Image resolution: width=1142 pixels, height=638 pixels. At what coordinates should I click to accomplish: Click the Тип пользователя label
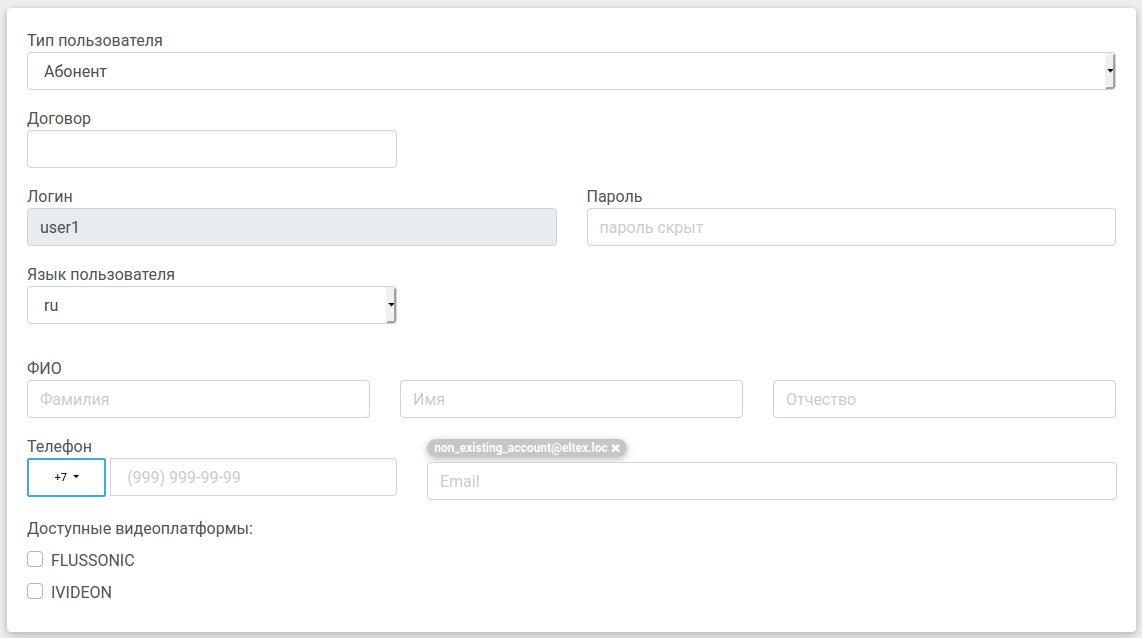(95, 41)
